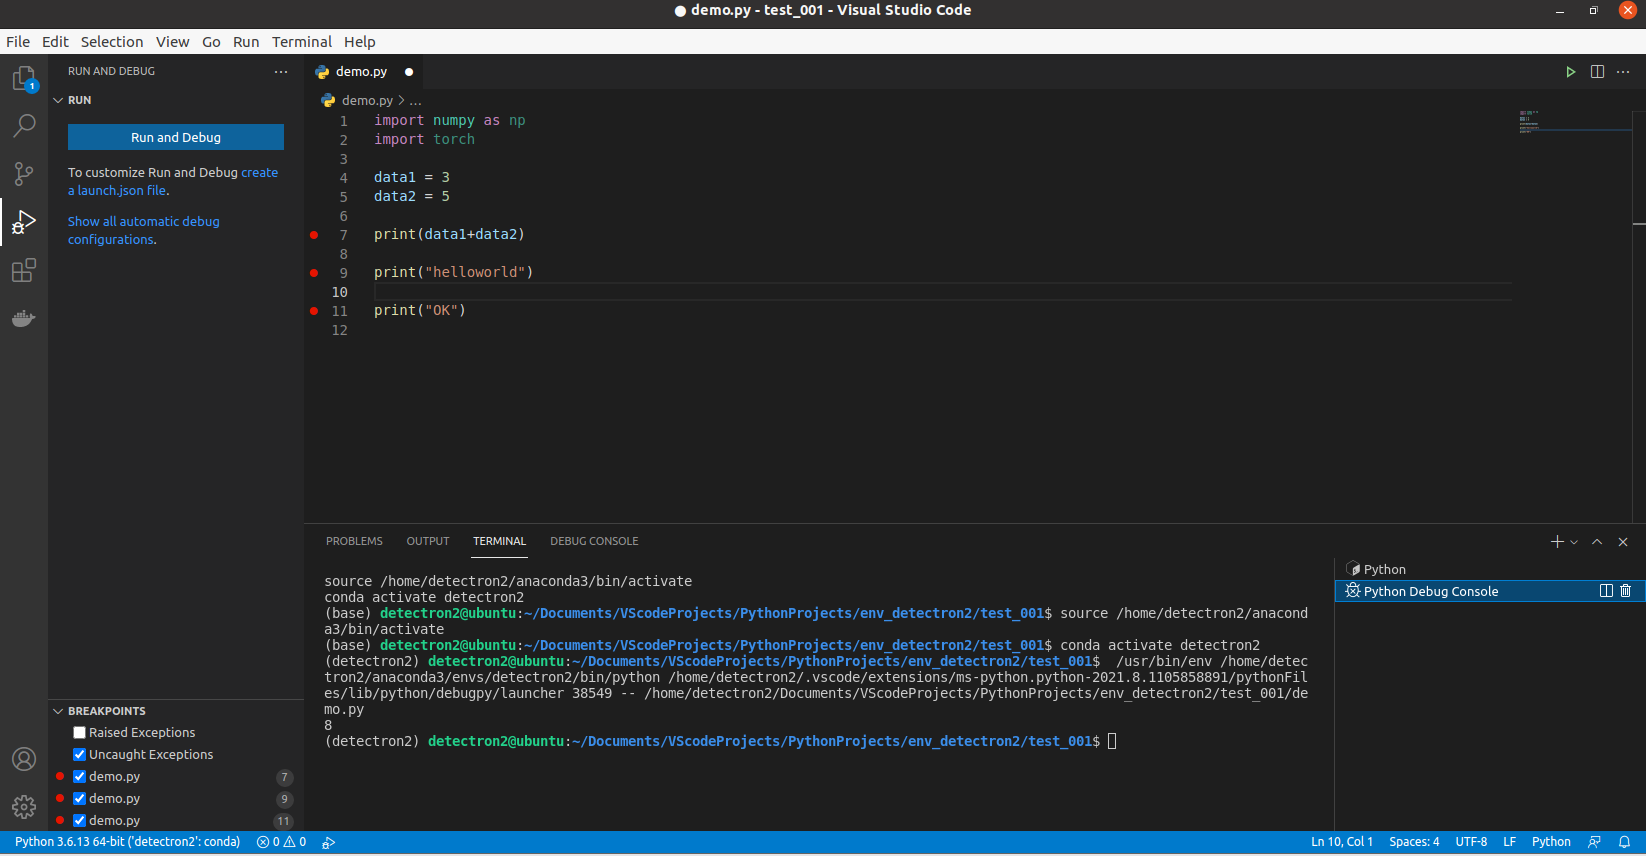
Task: Click the Run and Debug button
Action: tap(176, 137)
